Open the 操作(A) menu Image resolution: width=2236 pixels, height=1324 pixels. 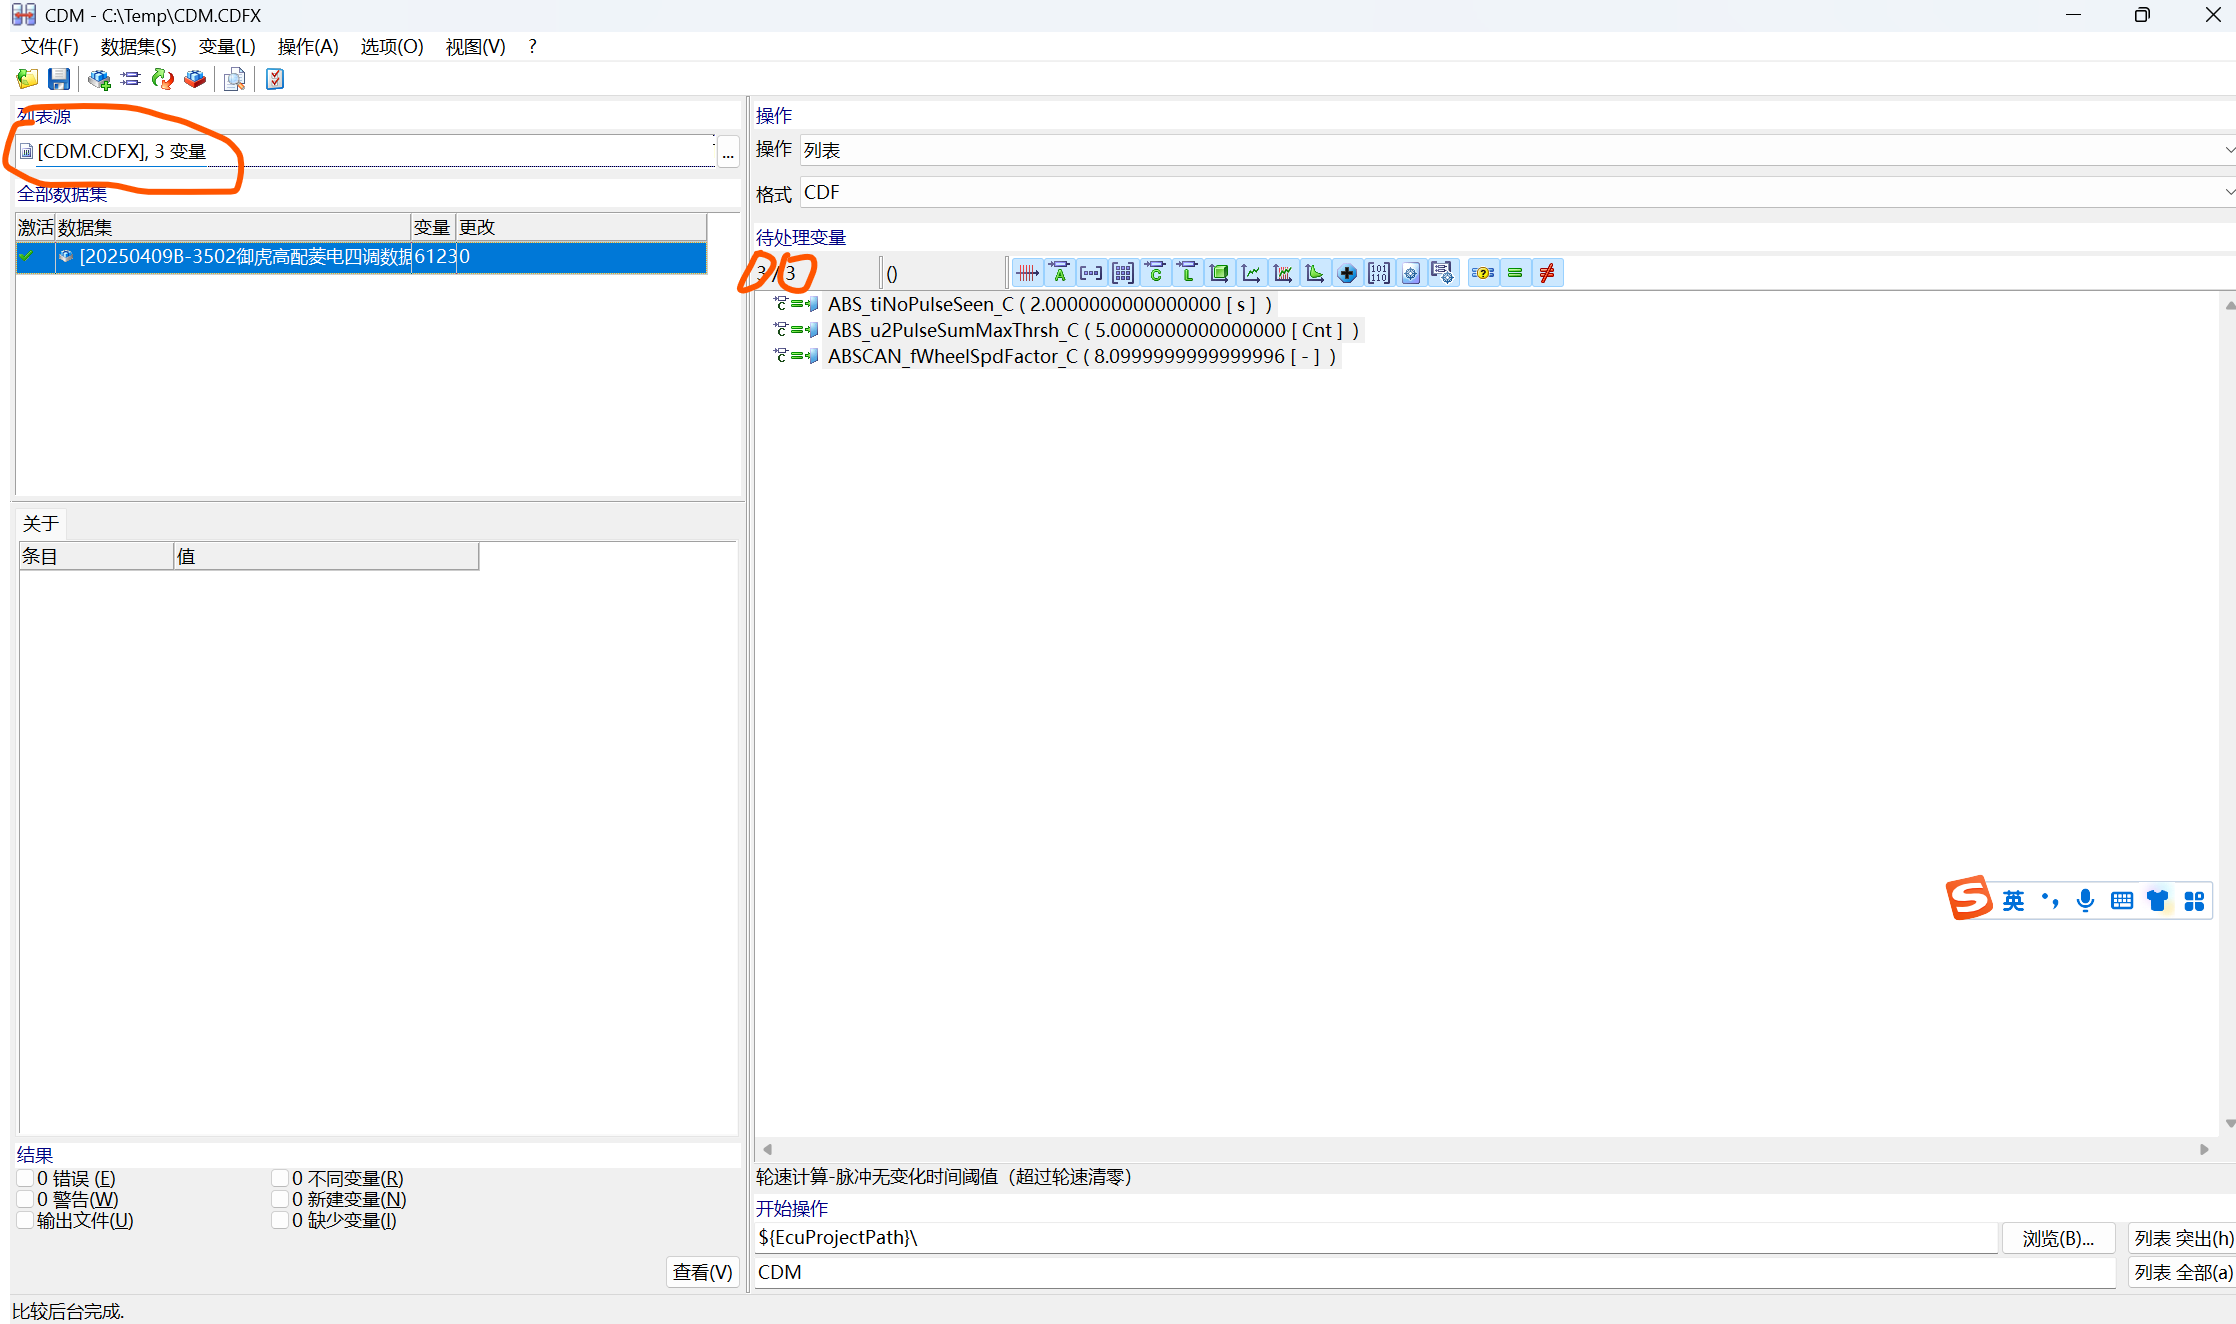pos(308,46)
